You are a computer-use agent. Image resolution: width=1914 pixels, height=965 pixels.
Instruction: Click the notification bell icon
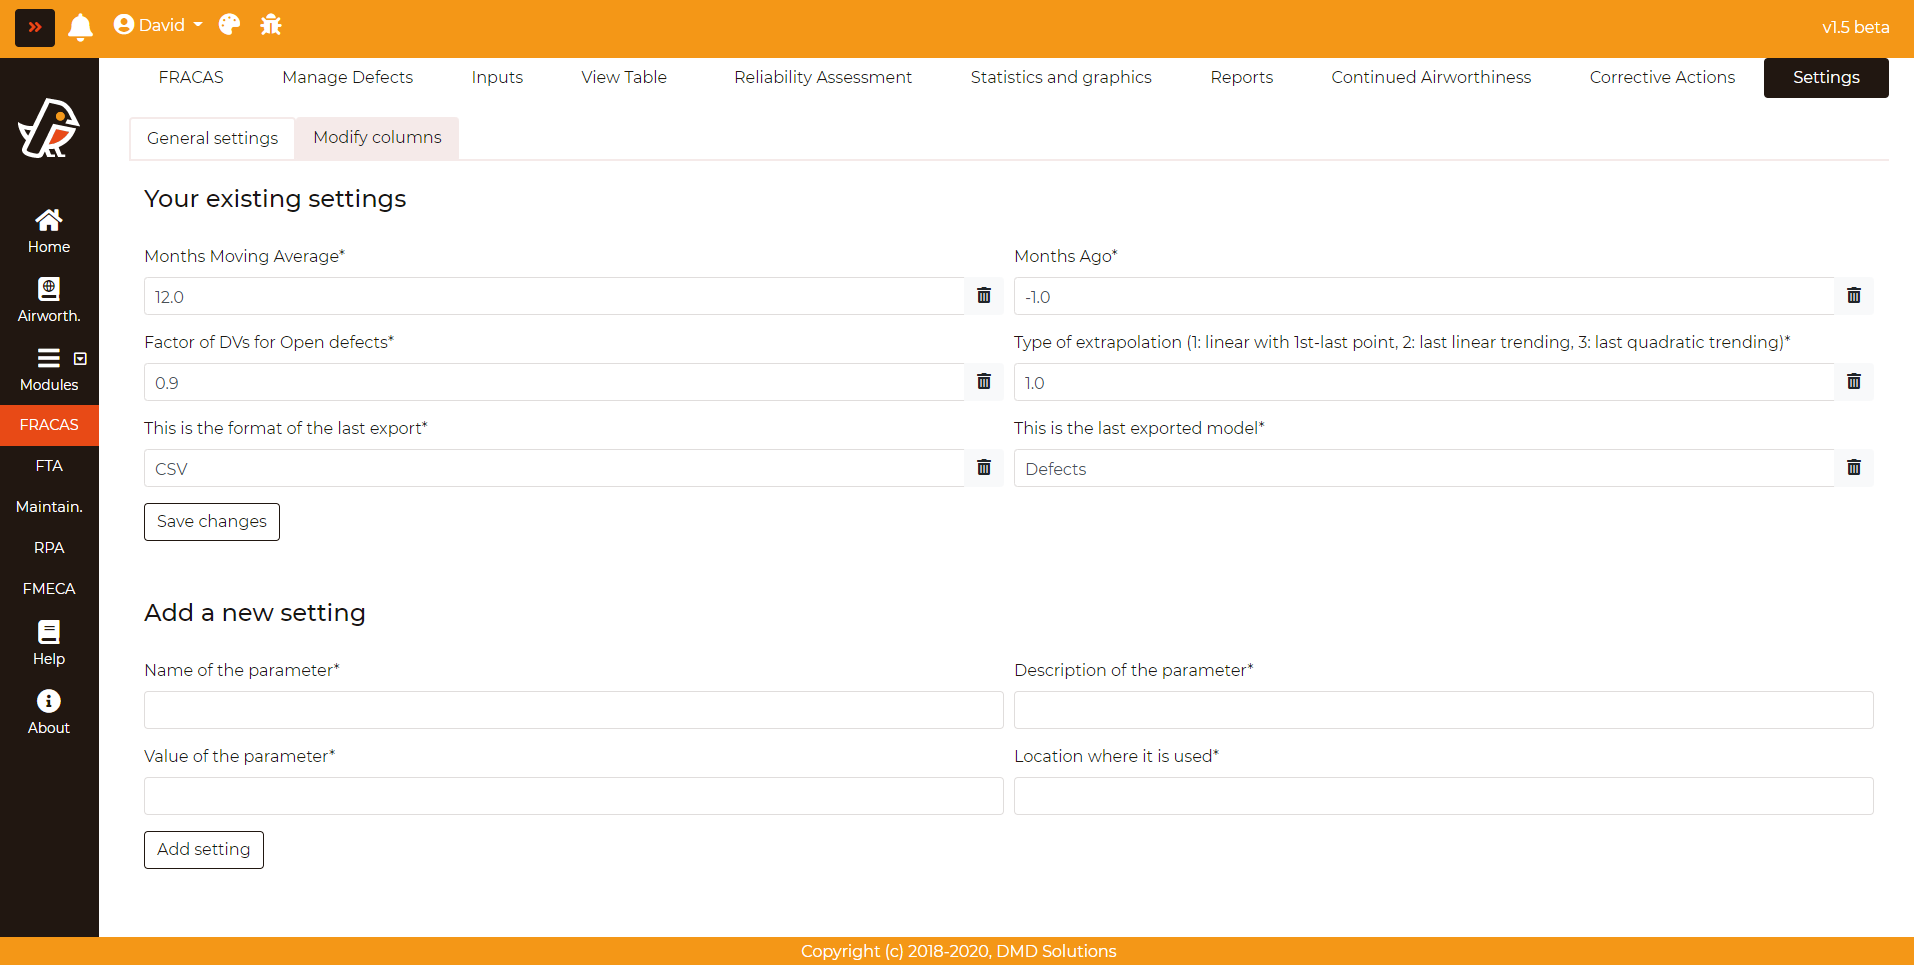[x=80, y=27]
